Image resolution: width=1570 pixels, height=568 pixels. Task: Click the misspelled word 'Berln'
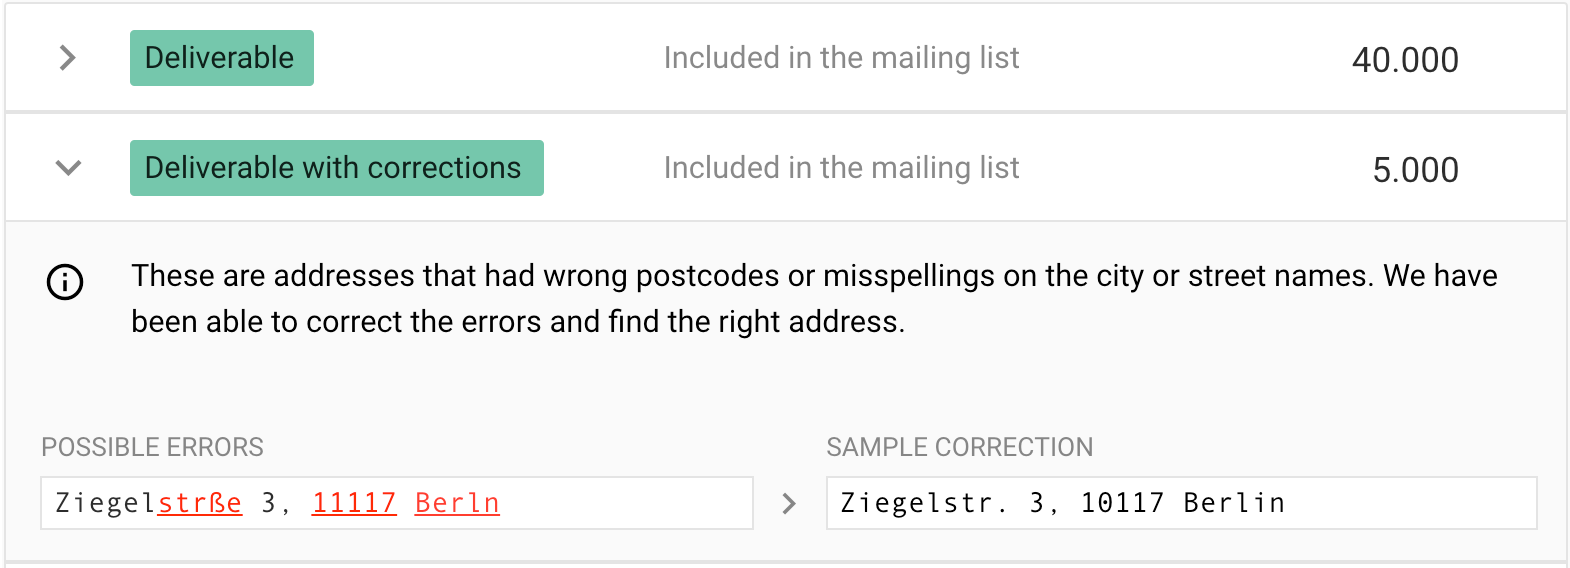[457, 503]
